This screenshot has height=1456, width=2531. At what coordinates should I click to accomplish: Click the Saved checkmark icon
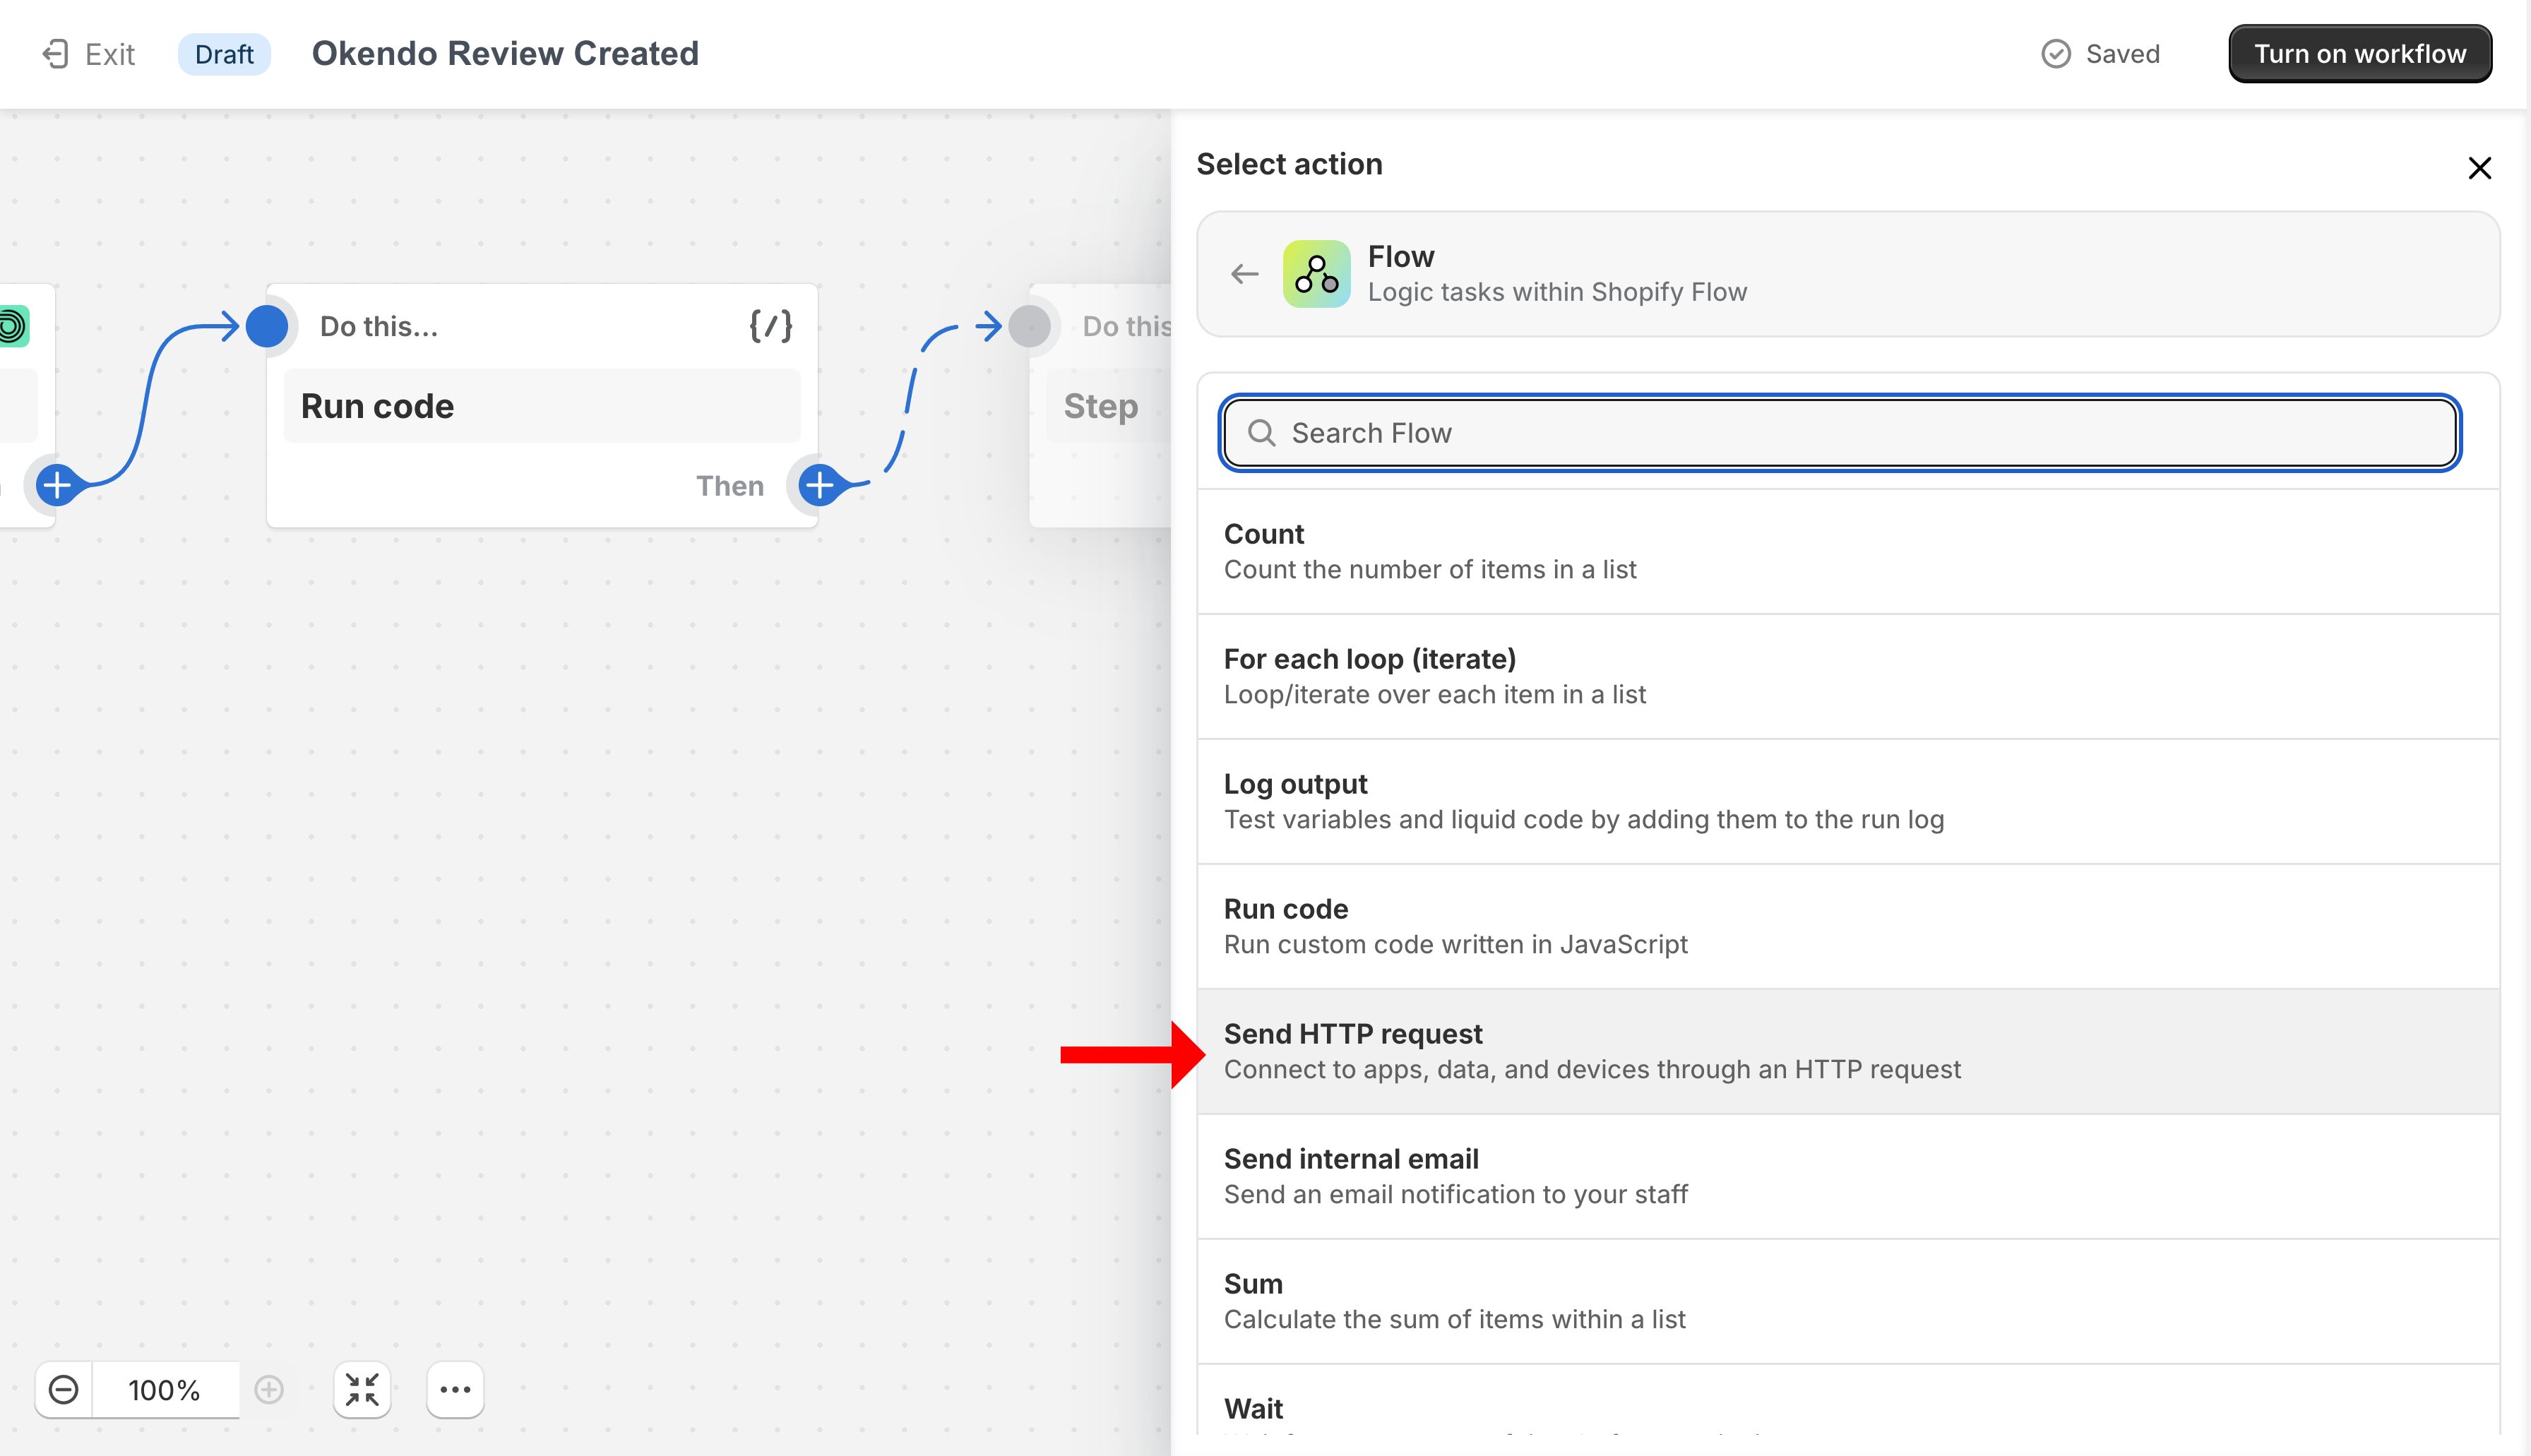point(2055,54)
